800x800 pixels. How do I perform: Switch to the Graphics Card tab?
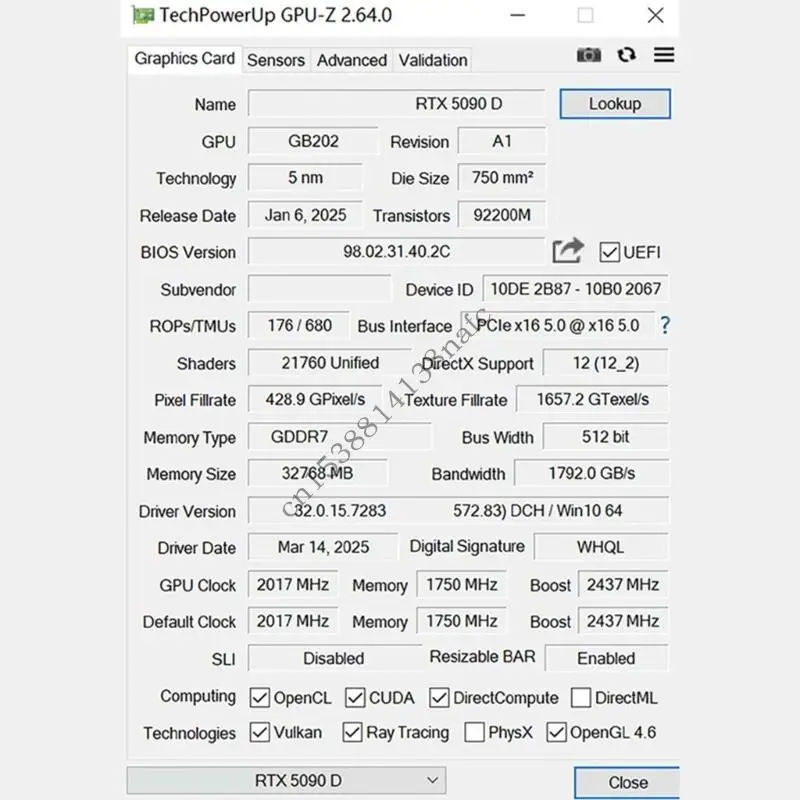pos(185,59)
